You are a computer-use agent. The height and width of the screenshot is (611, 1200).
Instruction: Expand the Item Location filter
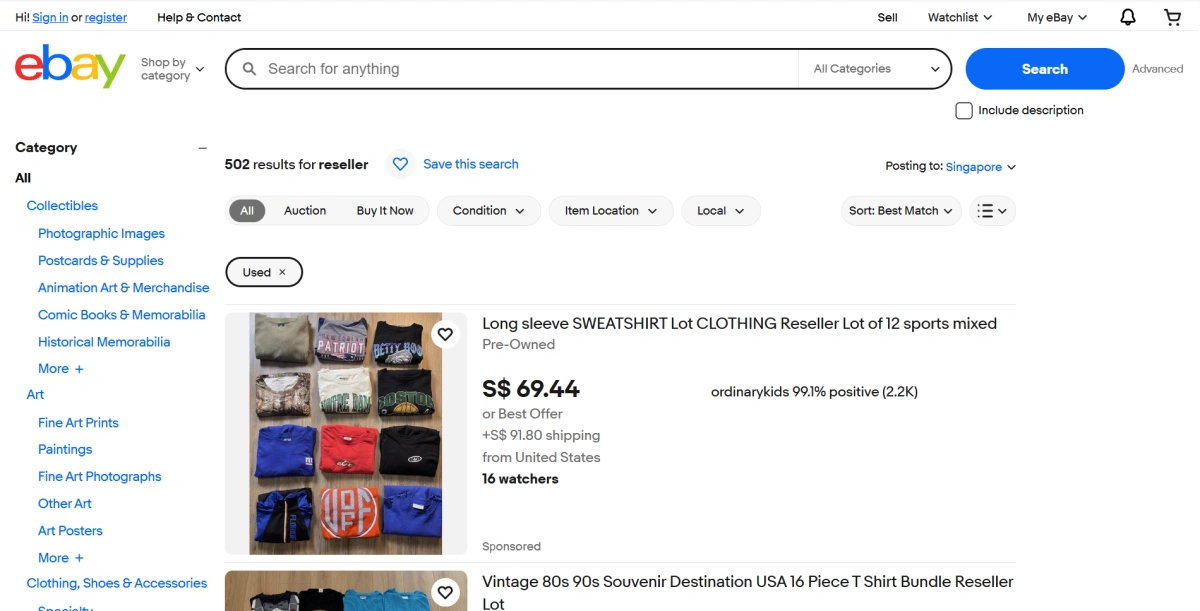pos(610,211)
